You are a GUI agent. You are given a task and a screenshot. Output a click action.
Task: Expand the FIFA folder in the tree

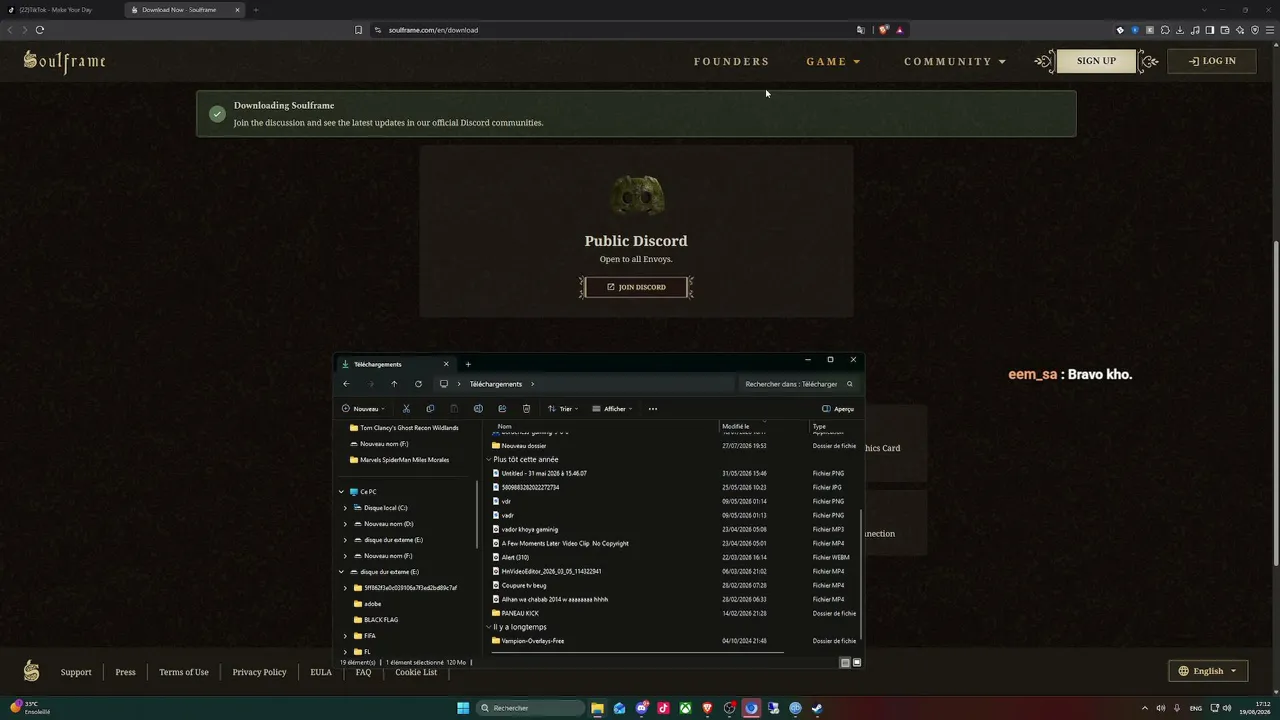click(345, 636)
